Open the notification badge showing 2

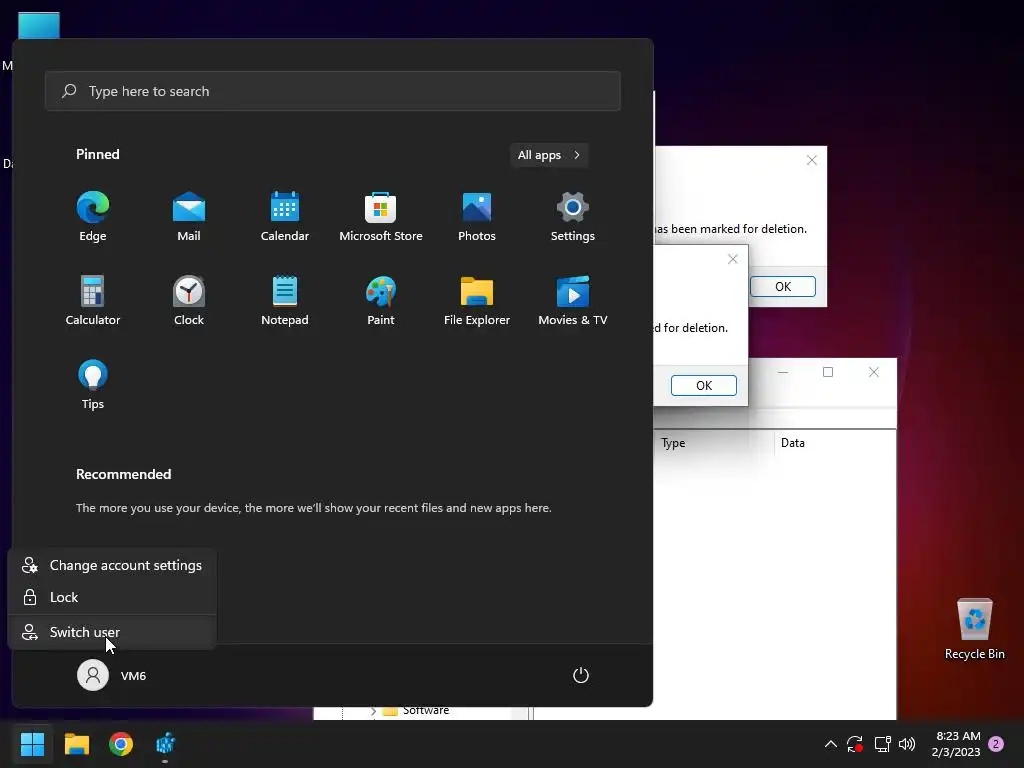point(996,744)
